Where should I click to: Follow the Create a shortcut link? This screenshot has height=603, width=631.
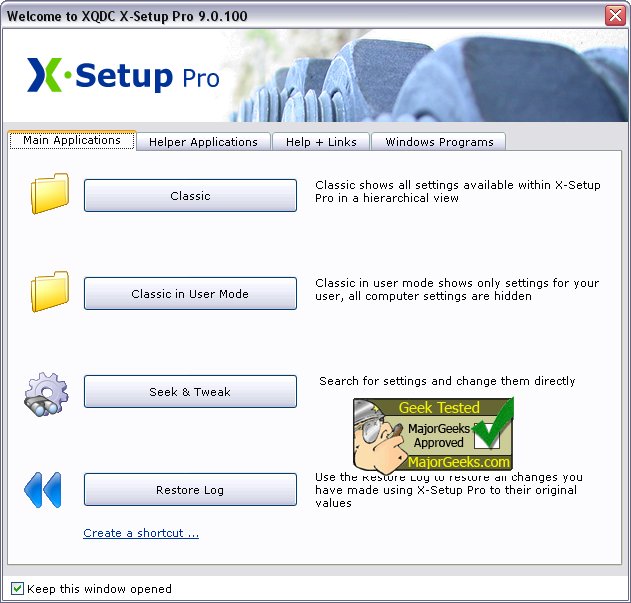pyautogui.click(x=141, y=533)
